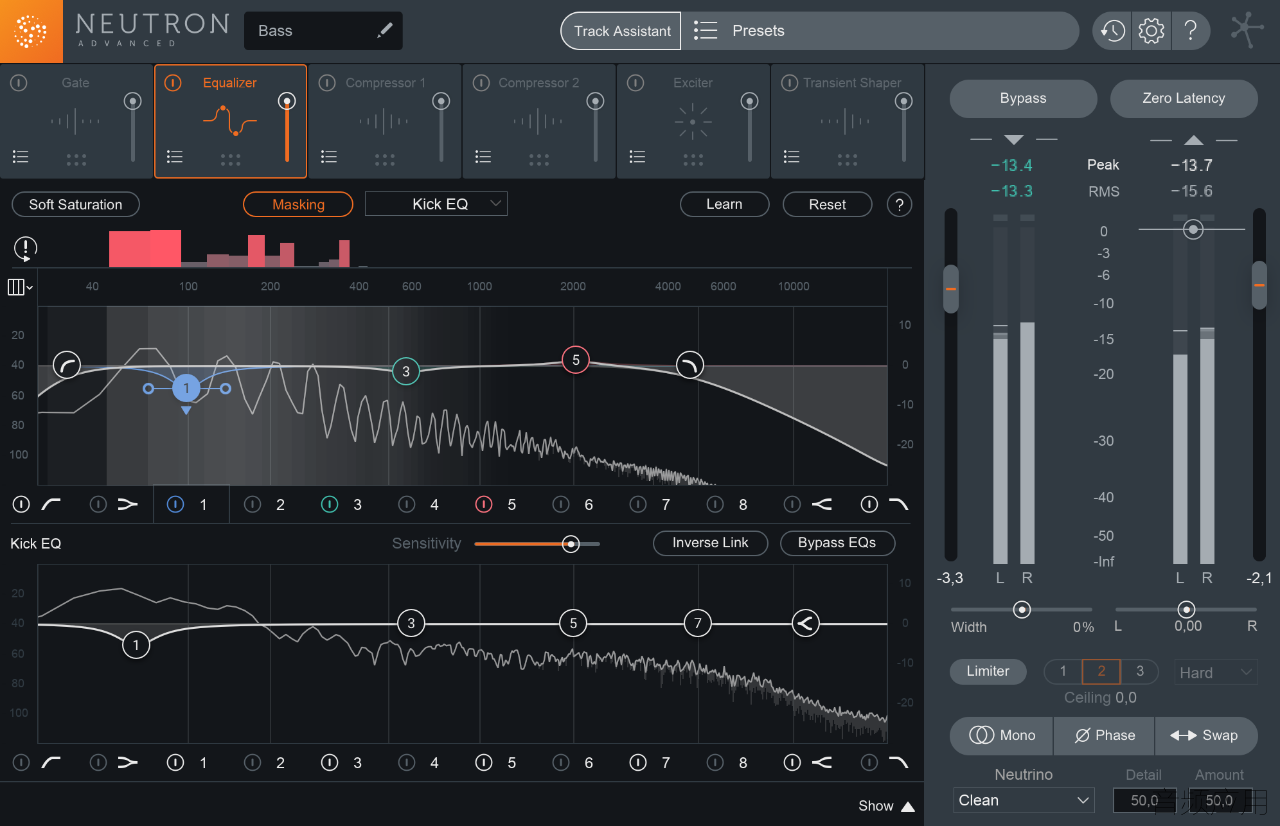Open the Neutrino Clean mode dropdown

1024,800
